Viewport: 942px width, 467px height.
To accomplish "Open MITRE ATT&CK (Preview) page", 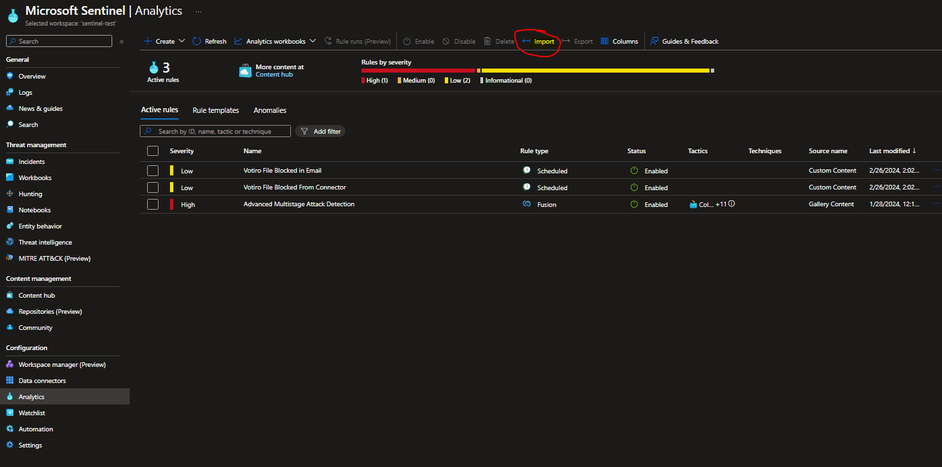I will pyautogui.click(x=55, y=258).
